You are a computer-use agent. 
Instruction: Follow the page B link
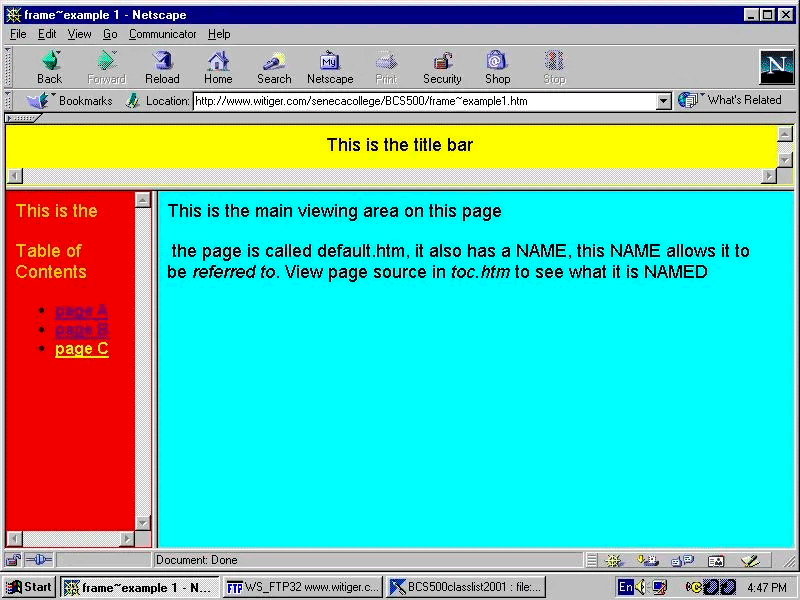[x=82, y=330]
